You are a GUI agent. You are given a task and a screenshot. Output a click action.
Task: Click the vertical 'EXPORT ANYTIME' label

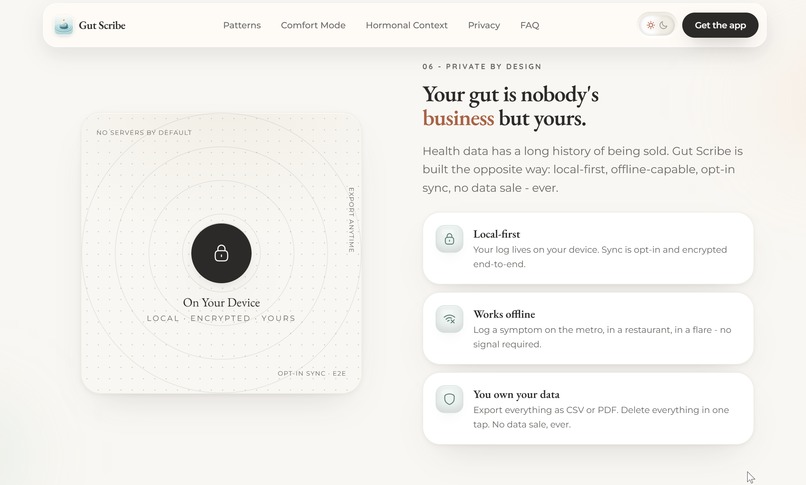(x=352, y=220)
